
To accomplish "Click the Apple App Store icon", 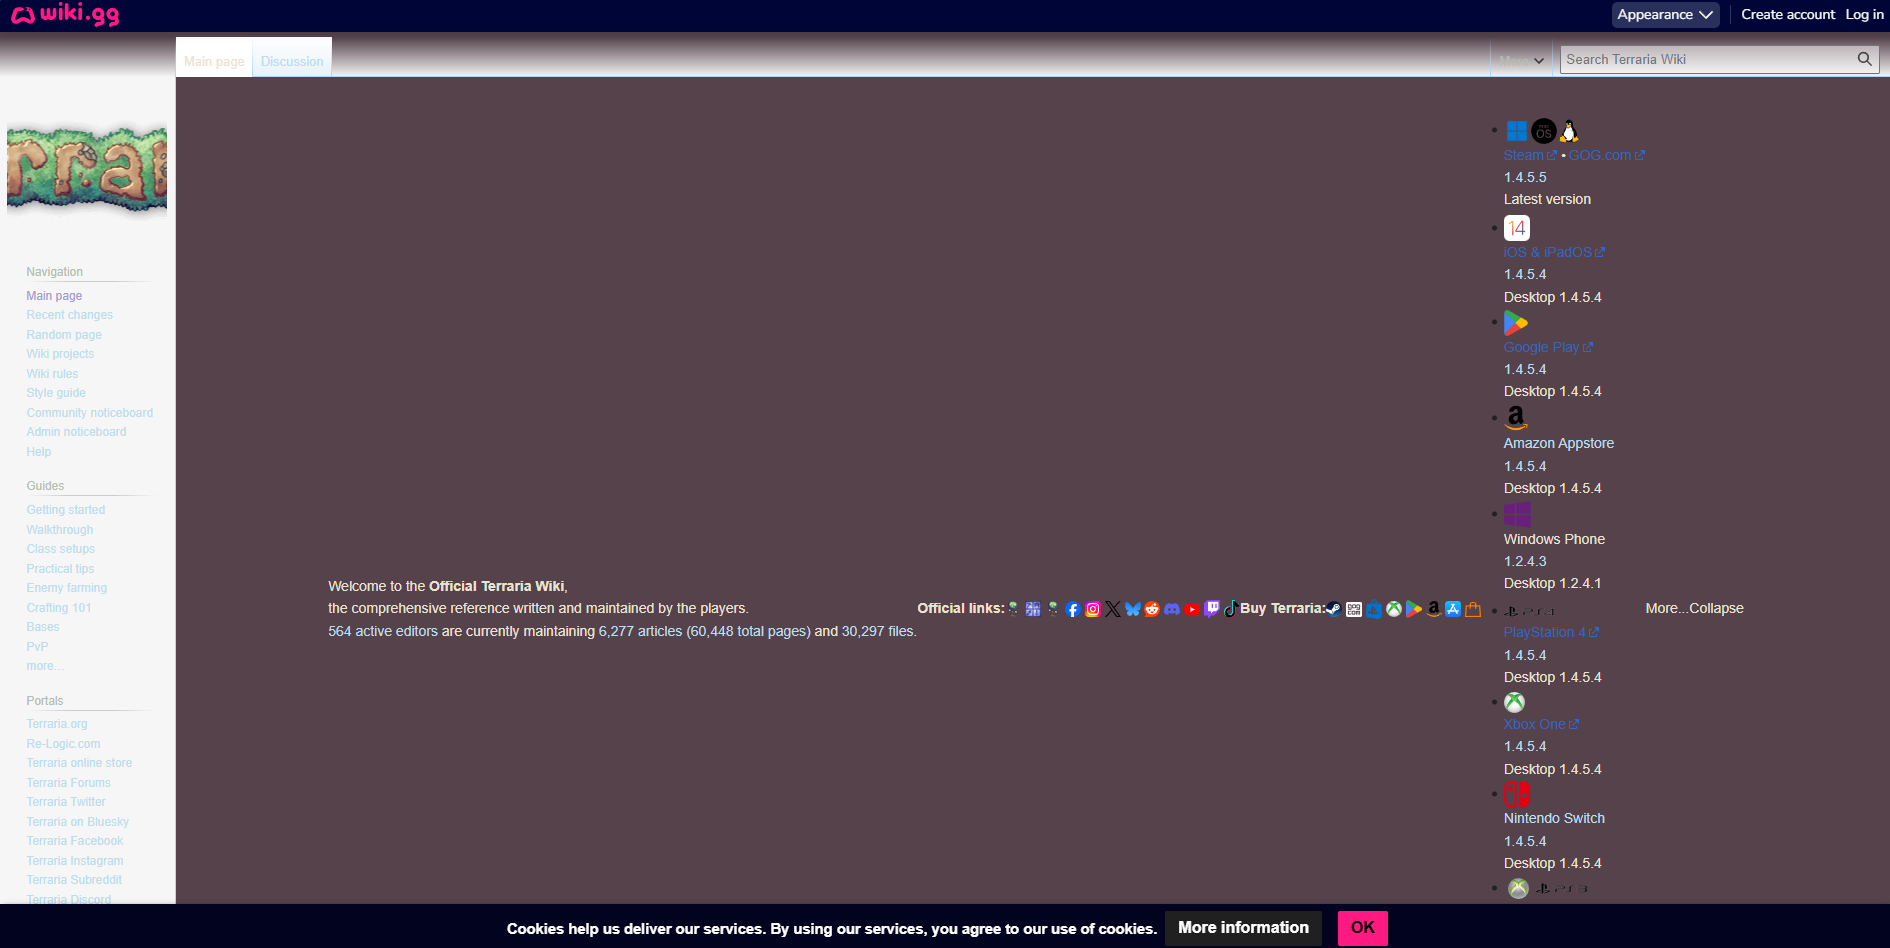I will [x=1453, y=609].
